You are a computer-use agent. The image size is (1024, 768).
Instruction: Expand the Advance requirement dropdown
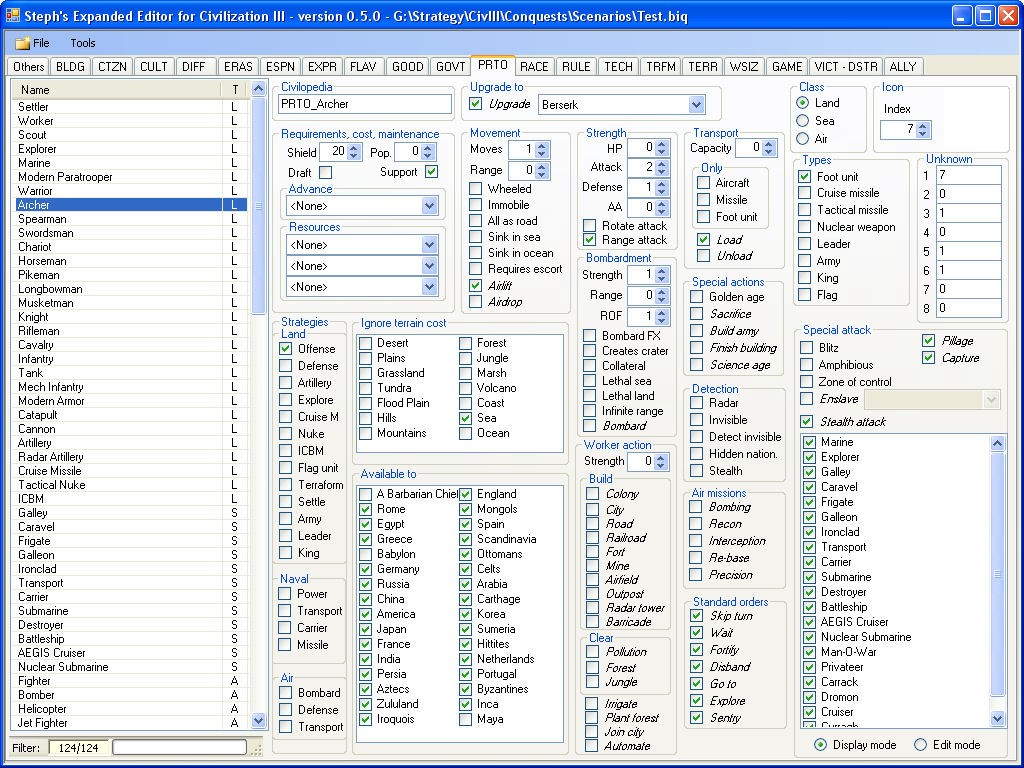click(429, 206)
